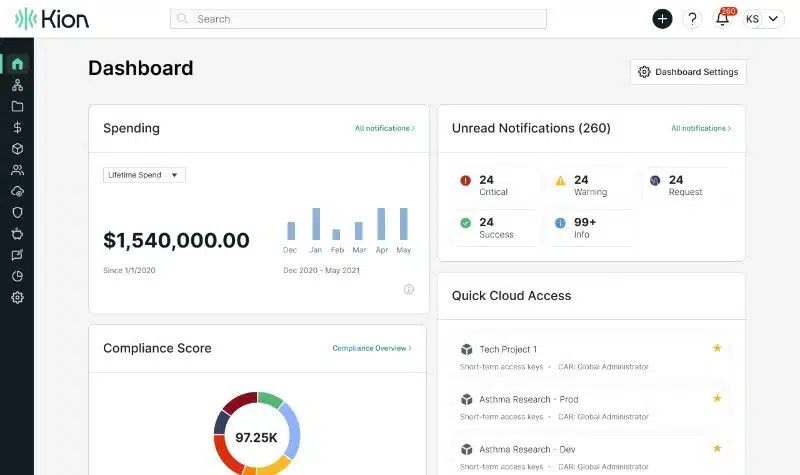Open the help question mark icon

coord(692,19)
